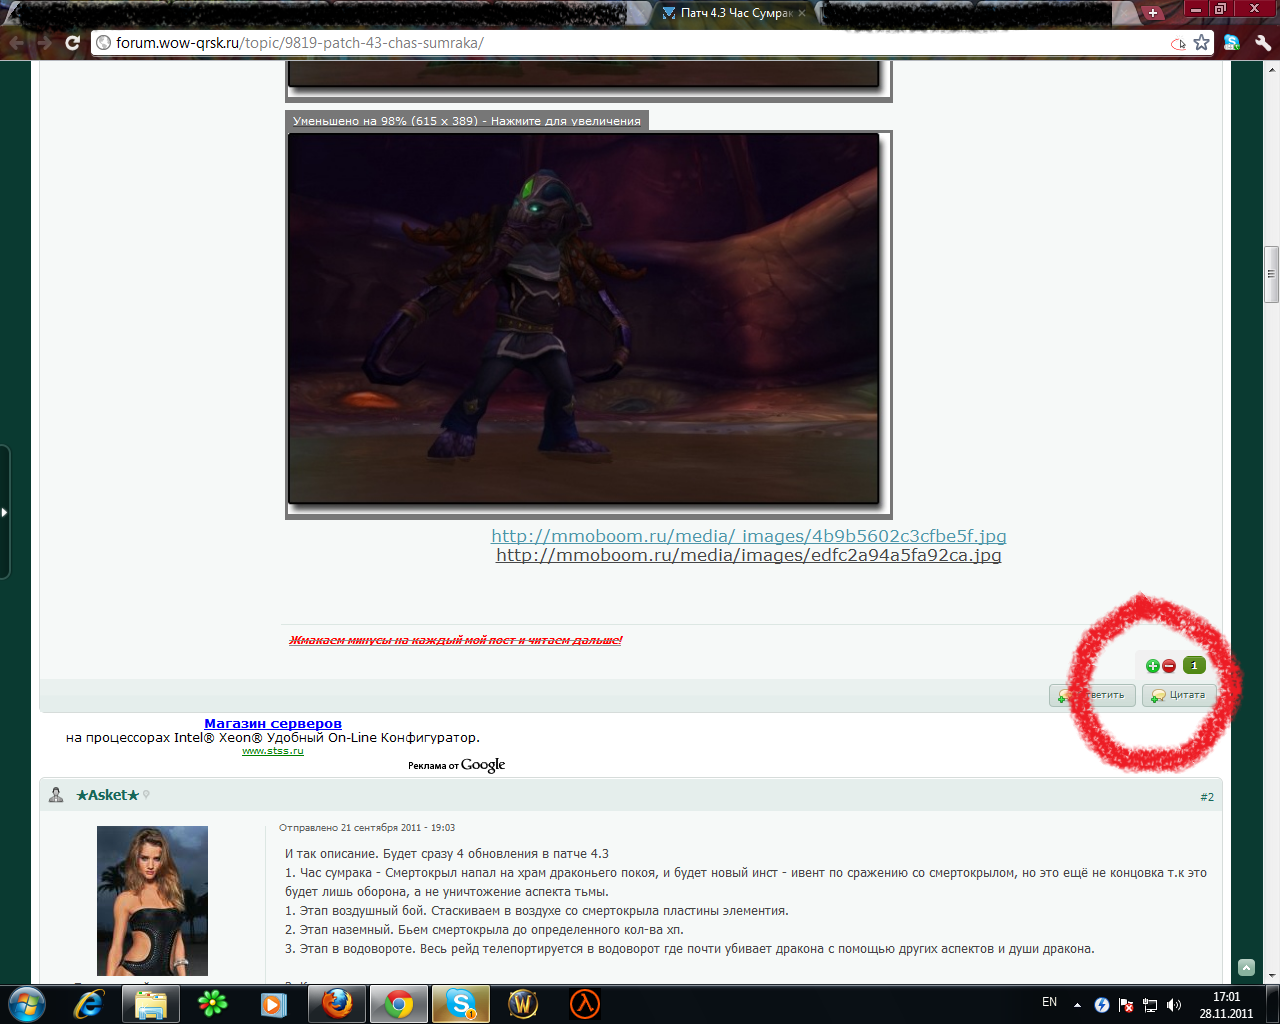Open Windows Explorer from the taskbar
Image resolution: width=1280 pixels, height=1024 pixels.
pyautogui.click(x=151, y=1004)
